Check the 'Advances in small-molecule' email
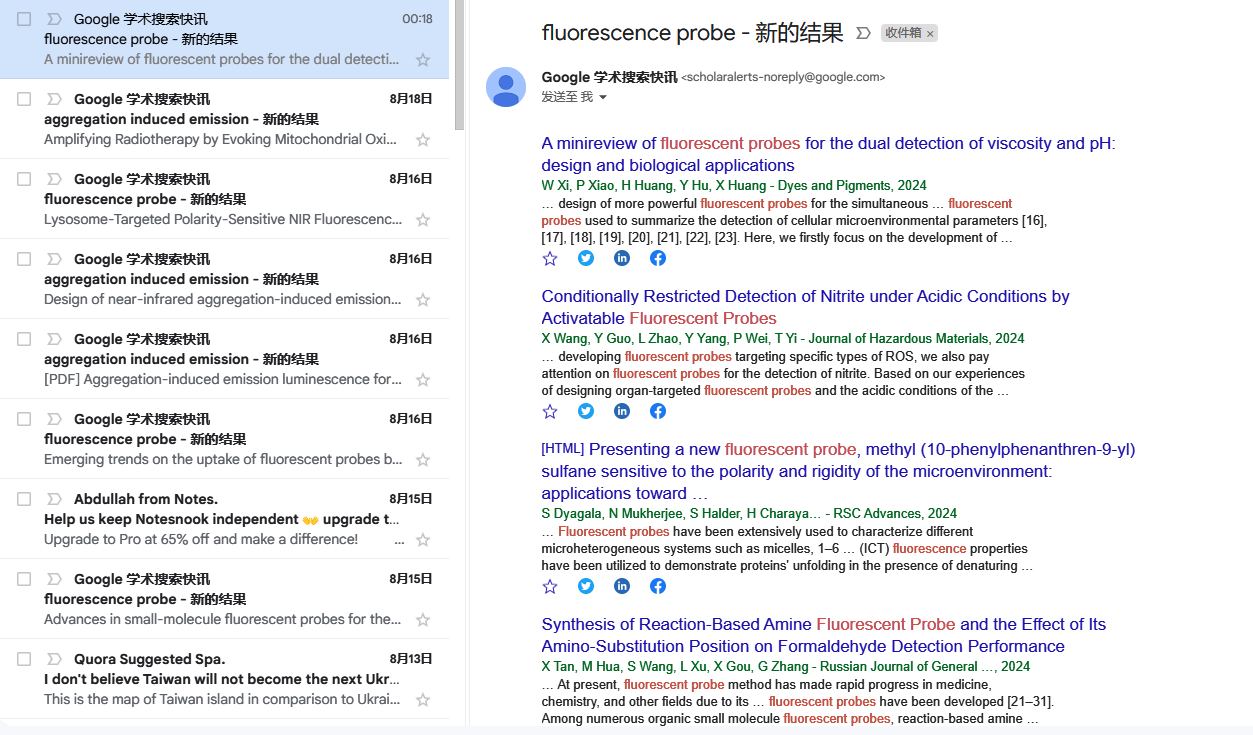Image resolution: width=1253 pixels, height=735 pixels. coord(24,579)
